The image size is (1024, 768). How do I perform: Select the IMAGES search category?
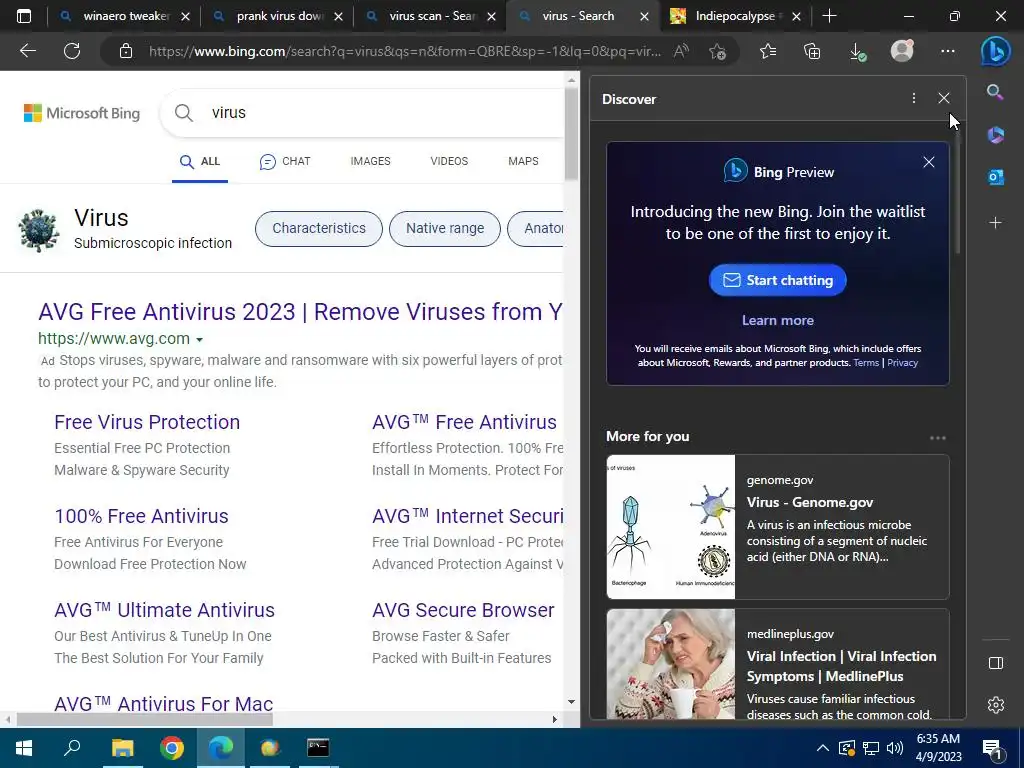(x=370, y=161)
